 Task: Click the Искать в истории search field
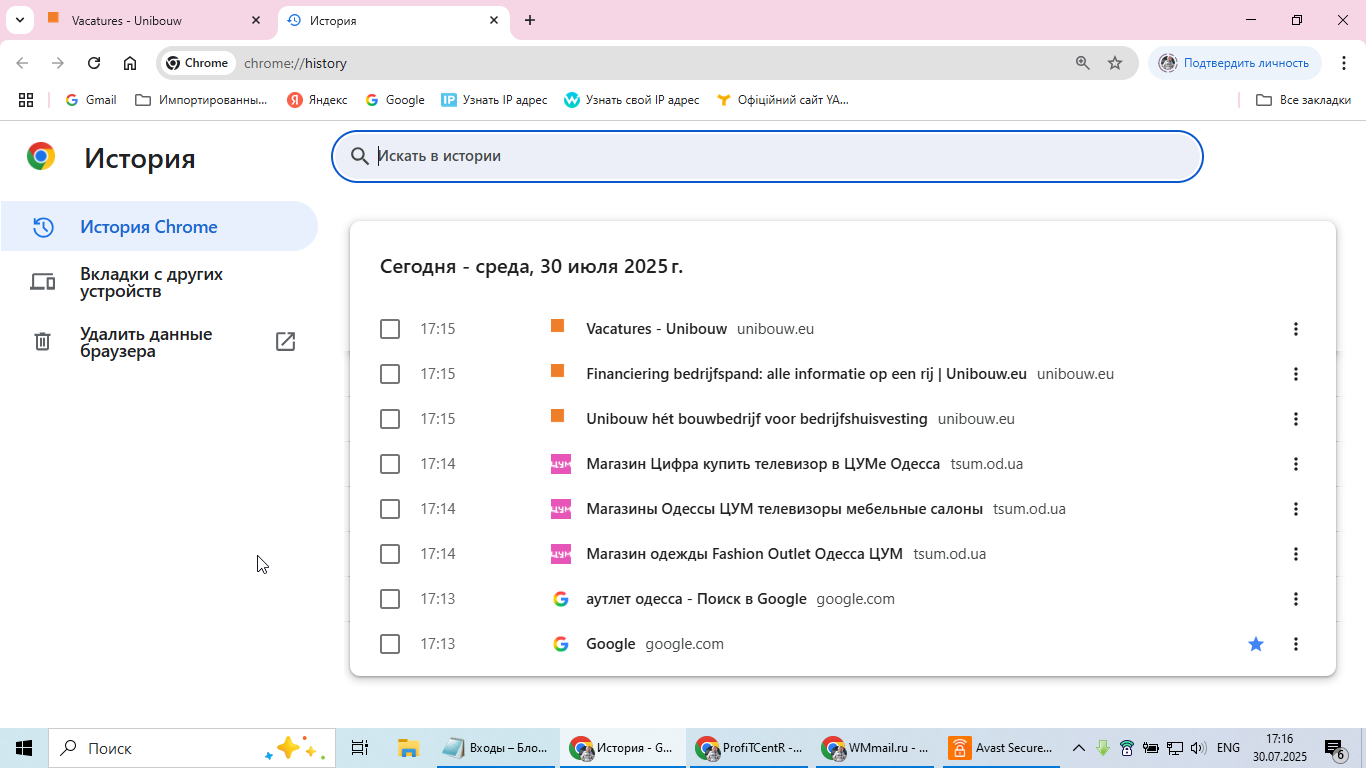[x=767, y=156]
